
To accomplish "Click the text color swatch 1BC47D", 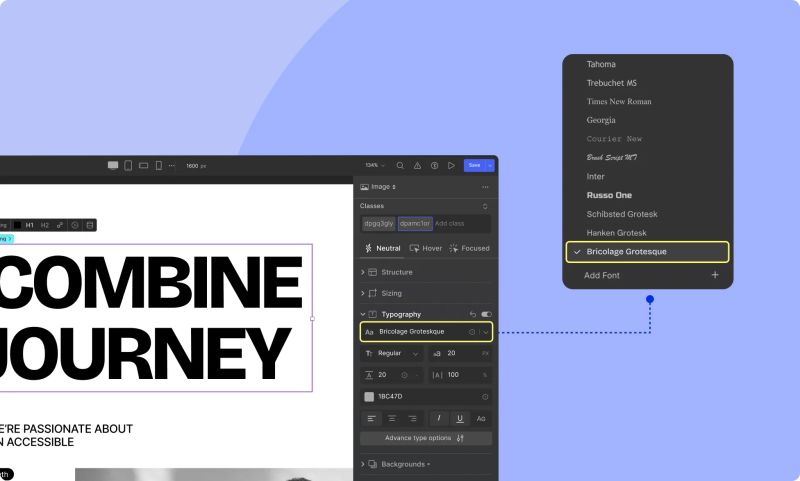I will (369, 397).
